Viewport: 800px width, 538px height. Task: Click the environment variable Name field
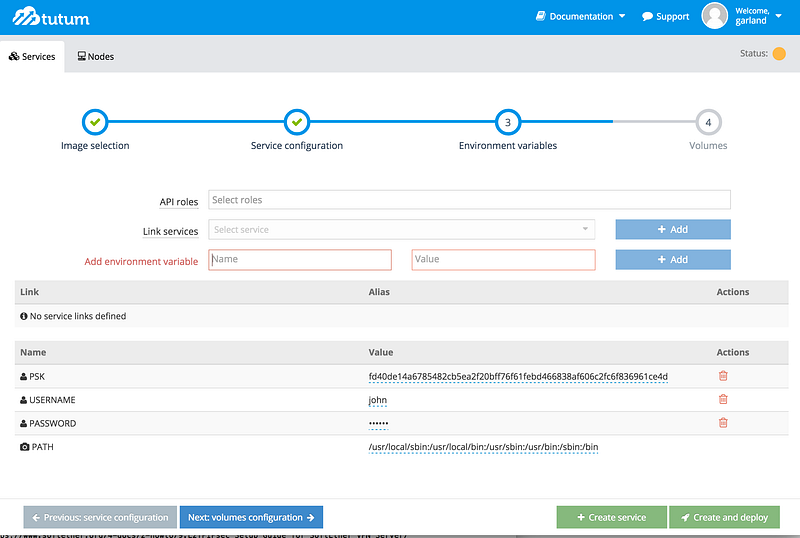tap(300, 259)
